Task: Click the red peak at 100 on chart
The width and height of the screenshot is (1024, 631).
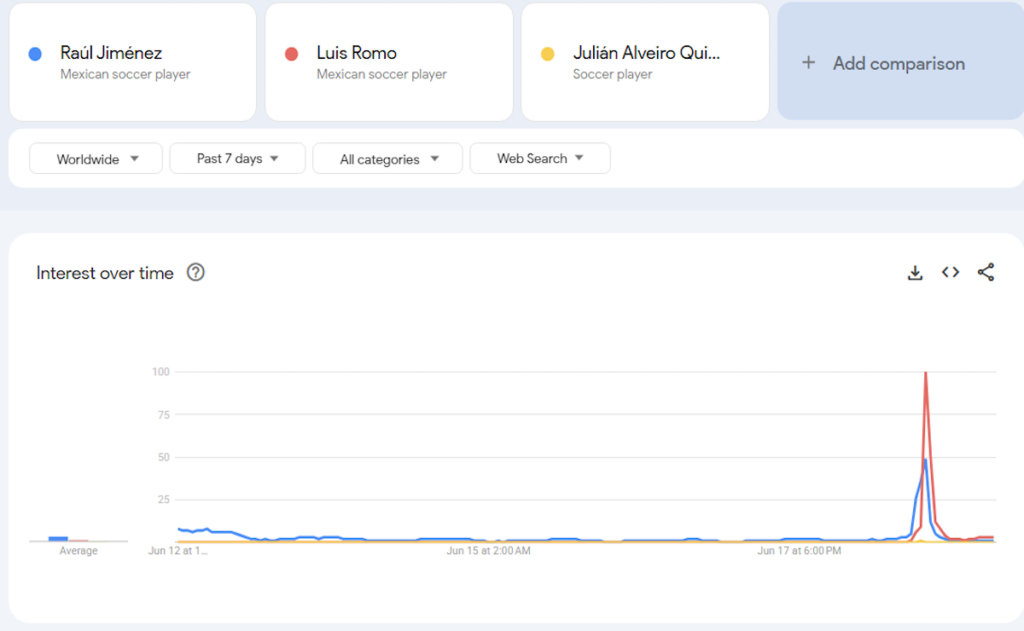Action: coord(925,373)
